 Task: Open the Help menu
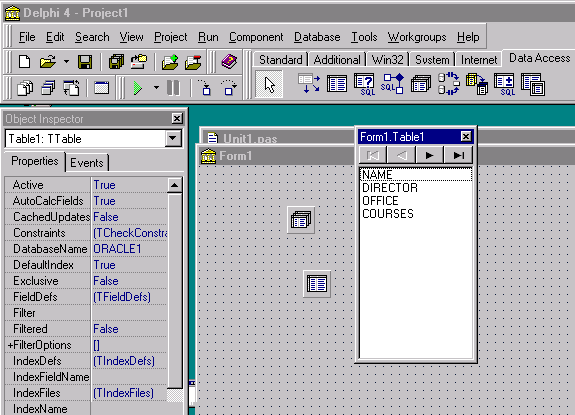point(468,37)
